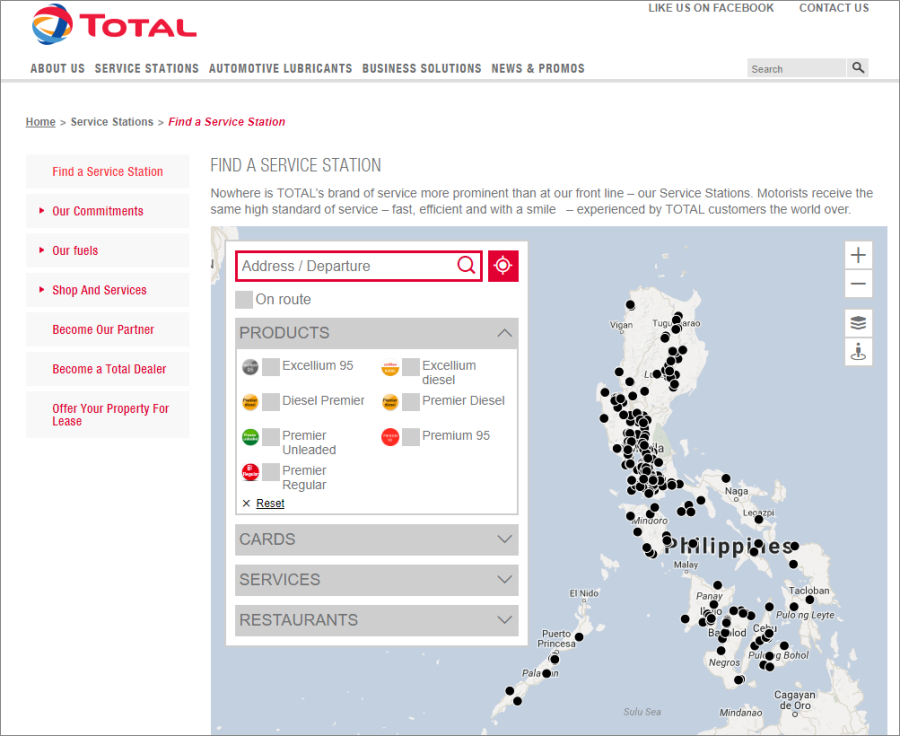Open the NEWS & PROMOS menu
The image size is (900, 736).
pos(538,68)
